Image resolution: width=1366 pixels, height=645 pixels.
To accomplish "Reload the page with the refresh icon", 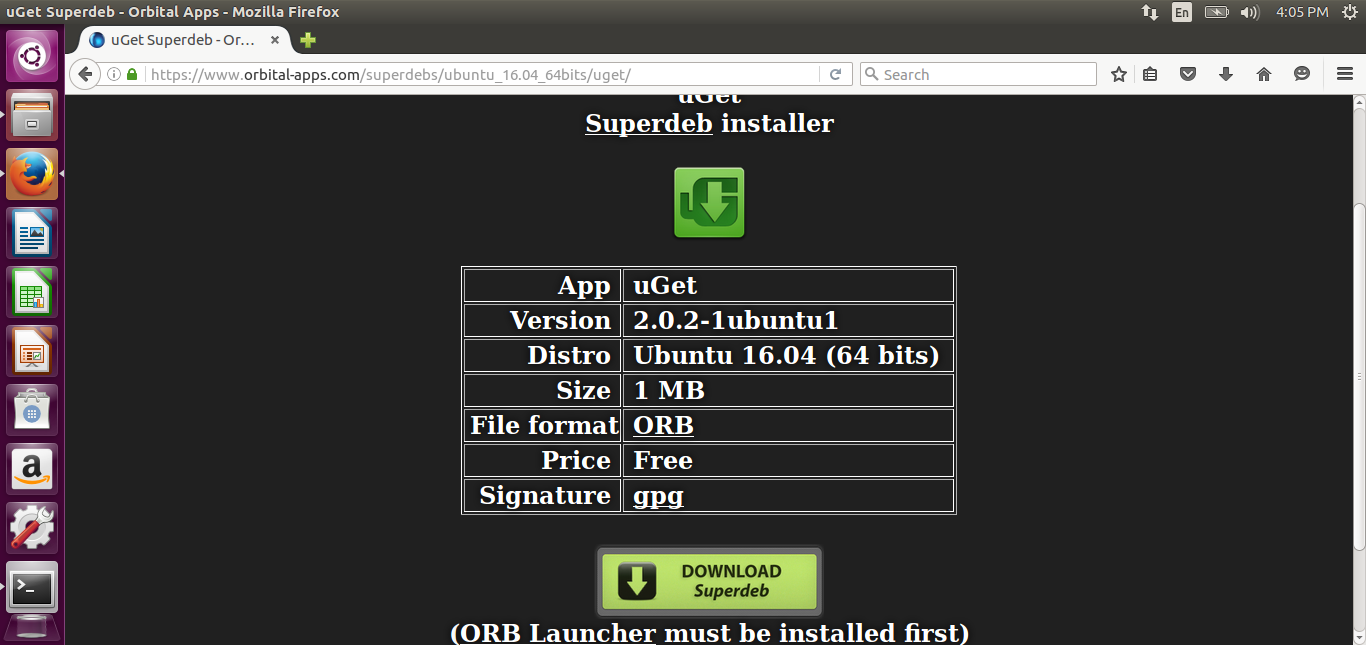I will (x=835, y=74).
